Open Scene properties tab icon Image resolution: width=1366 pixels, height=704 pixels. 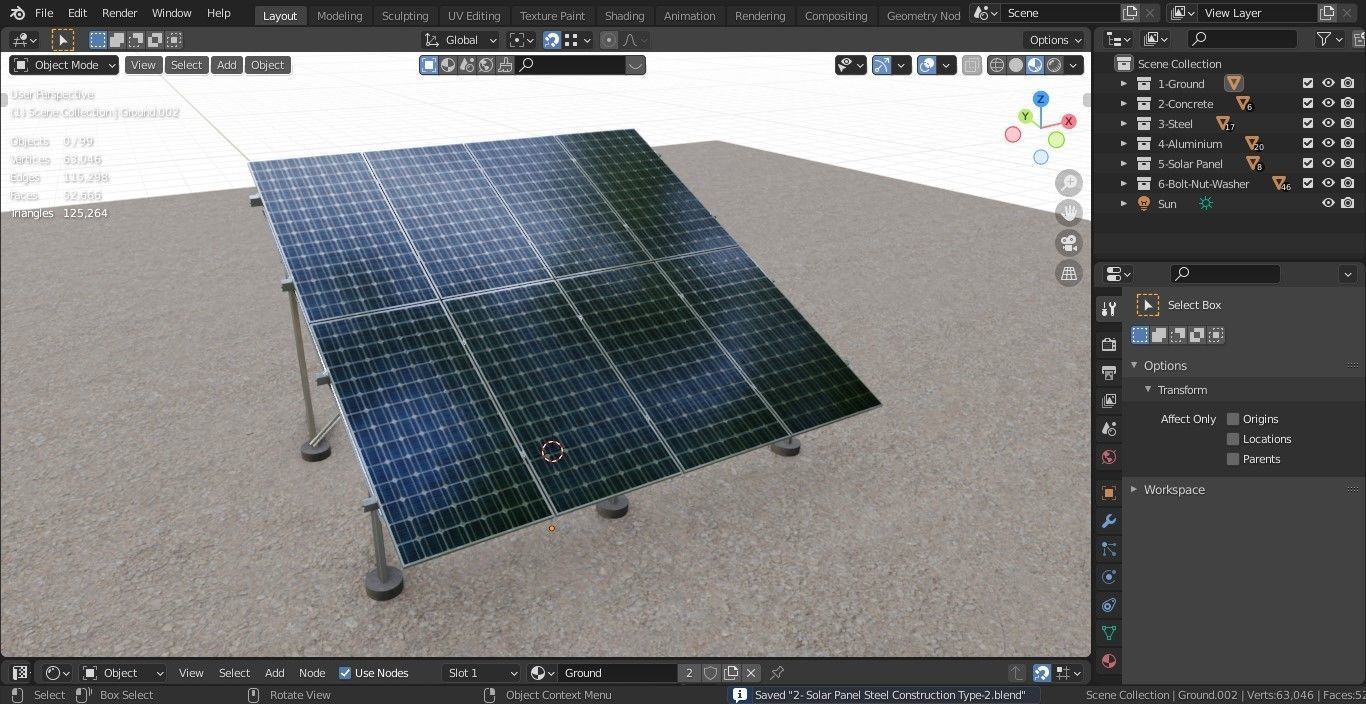point(1108,428)
